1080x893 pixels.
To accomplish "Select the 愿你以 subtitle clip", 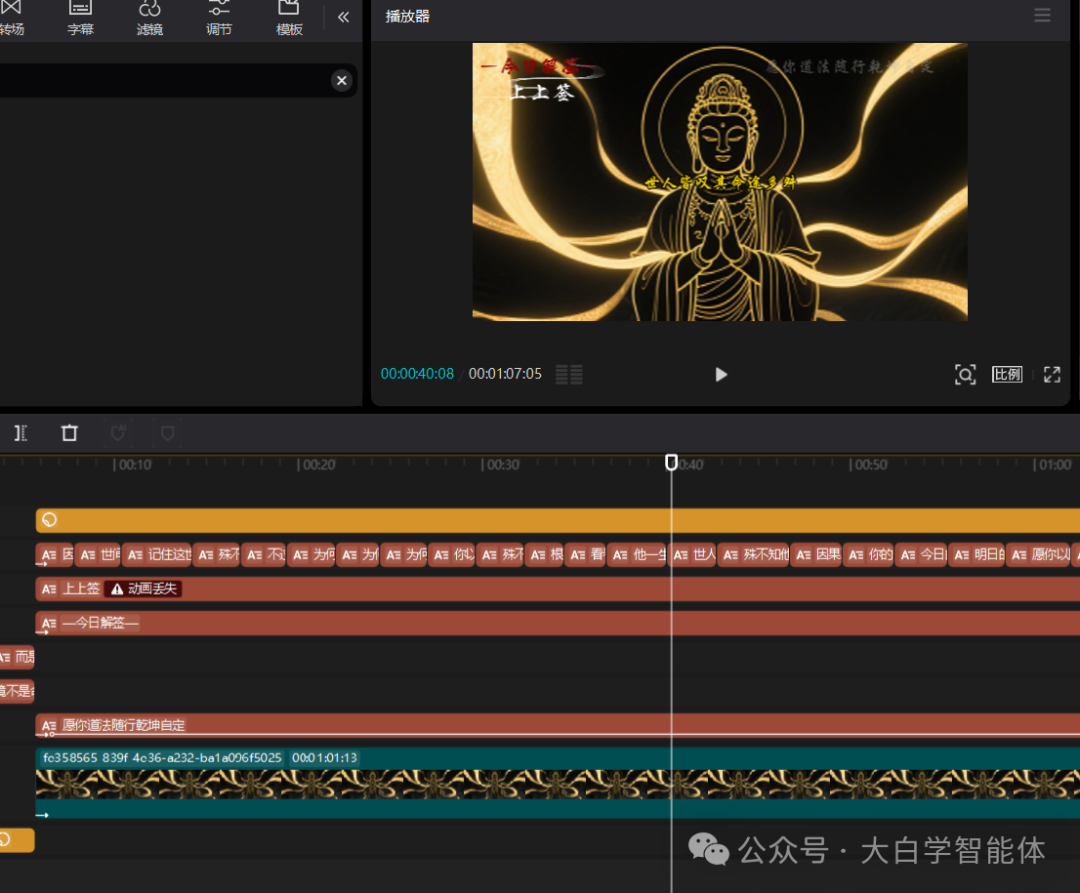I will click(x=1039, y=554).
